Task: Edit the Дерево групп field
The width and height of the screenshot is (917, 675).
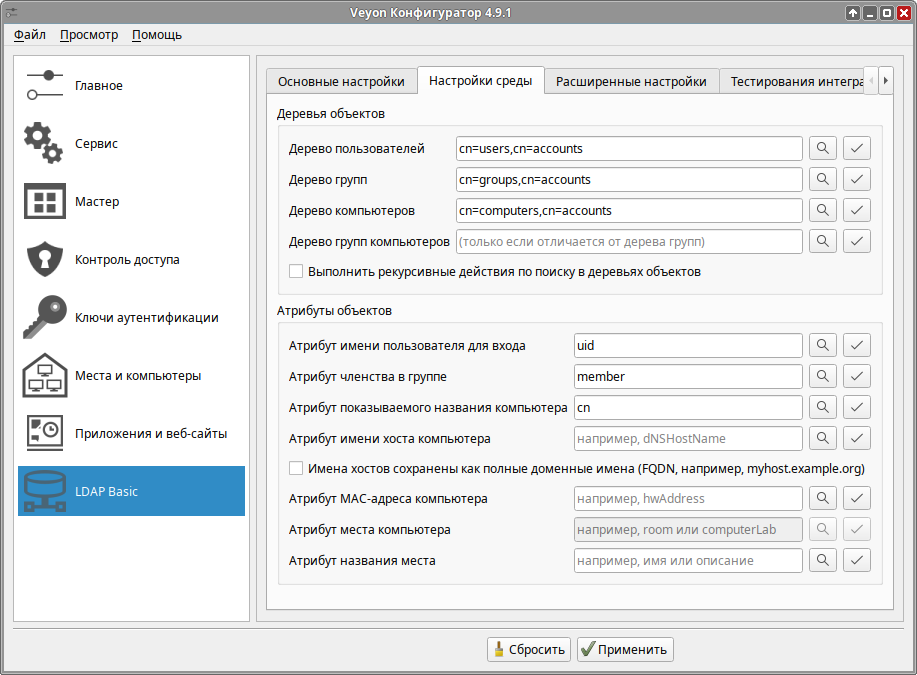Action: [x=629, y=180]
